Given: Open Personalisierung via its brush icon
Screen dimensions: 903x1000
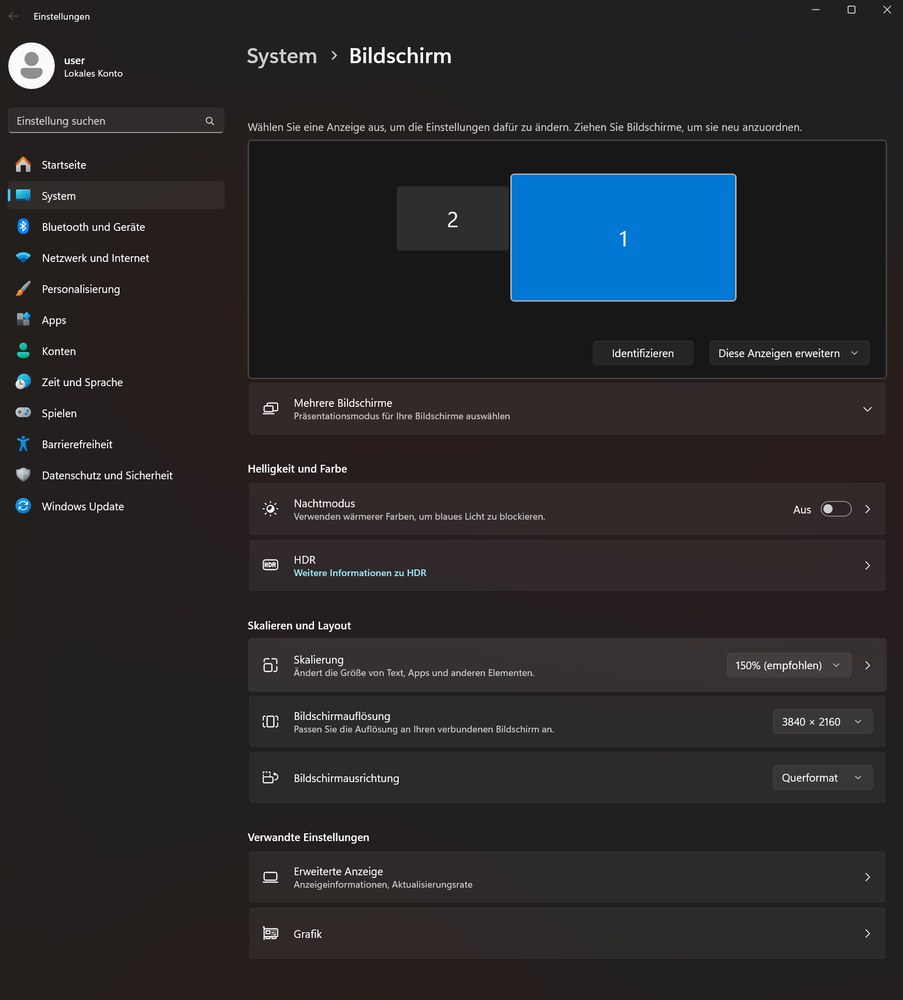Looking at the screenshot, I should (23, 289).
